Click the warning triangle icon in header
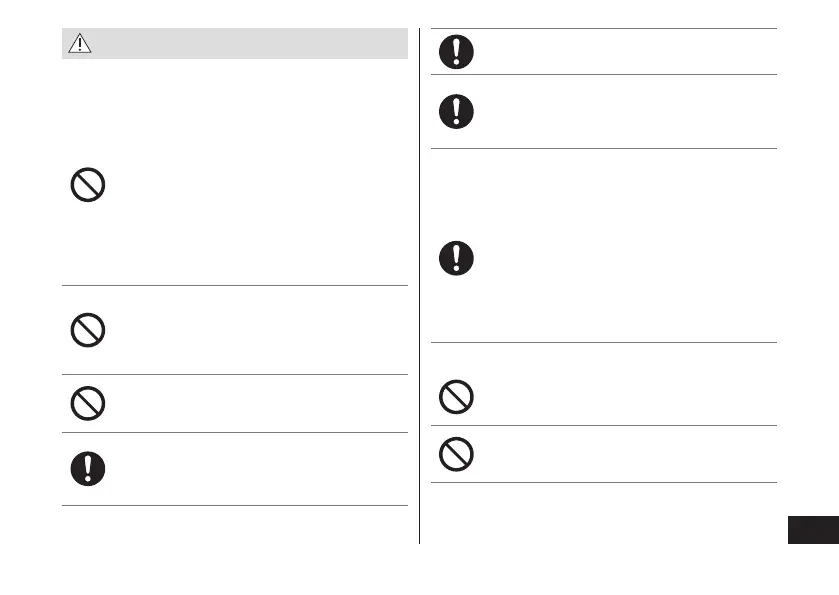Image resolution: width=839 pixels, height=595 pixels. click(x=78, y=43)
